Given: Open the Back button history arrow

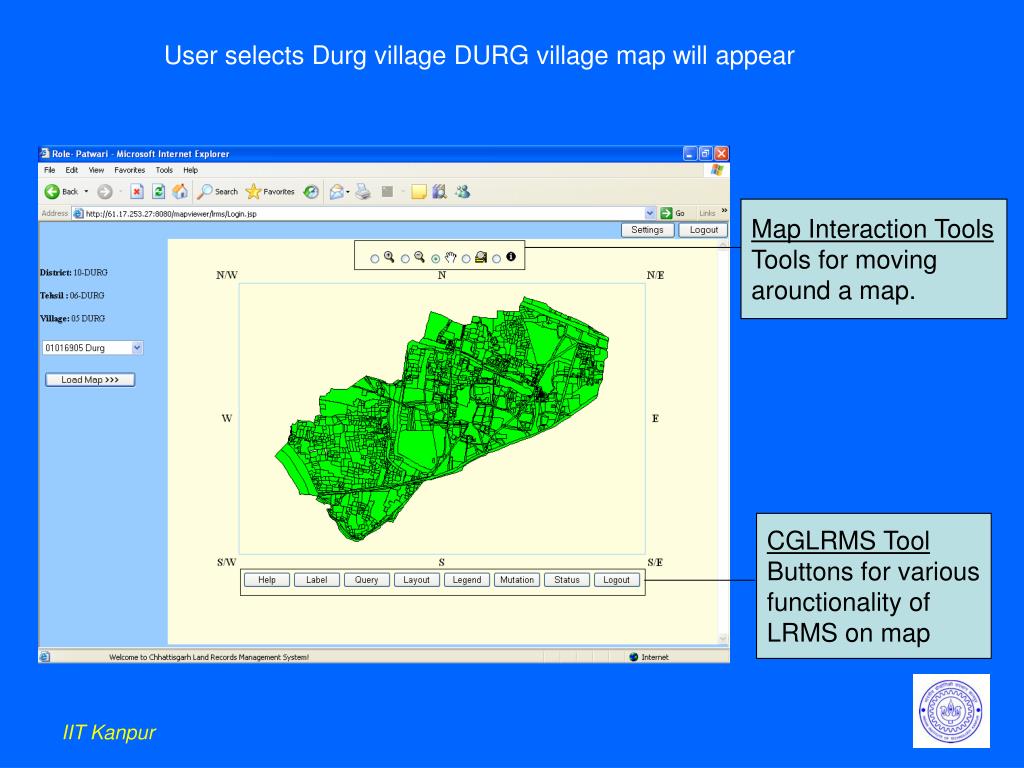Looking at the screenshot, I should coord(86,191).
